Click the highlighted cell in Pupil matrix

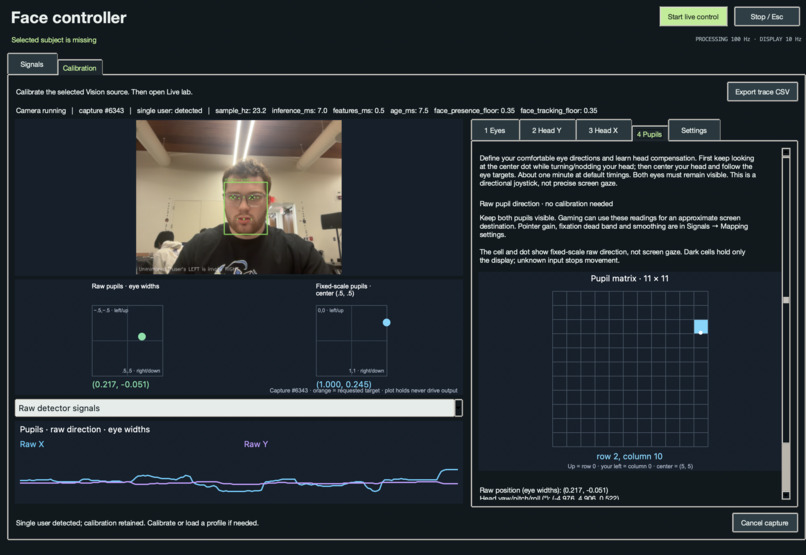pyautogui.click(x=701, y=326)
